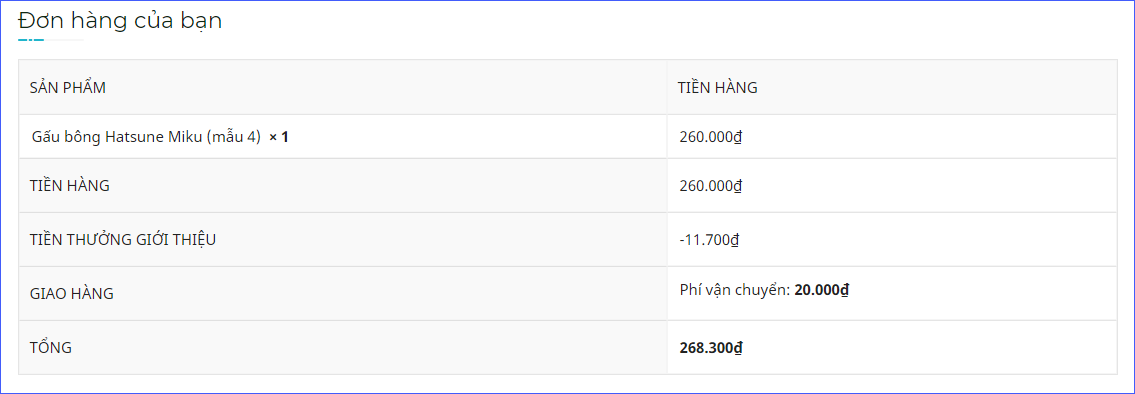
Task: Select the TIỀN HÀNG subtotal row label
Action: tap(69, 185)
